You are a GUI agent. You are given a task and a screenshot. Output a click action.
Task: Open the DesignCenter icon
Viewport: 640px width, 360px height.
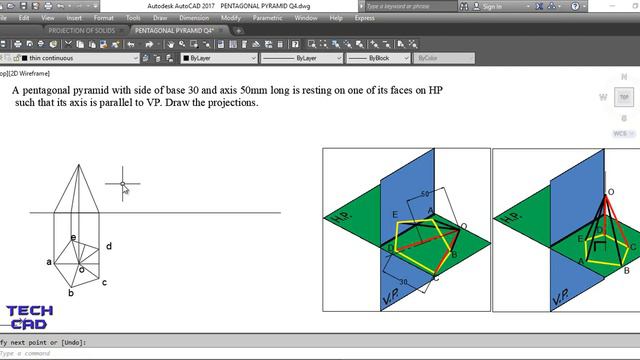click(x=233, y=44)
